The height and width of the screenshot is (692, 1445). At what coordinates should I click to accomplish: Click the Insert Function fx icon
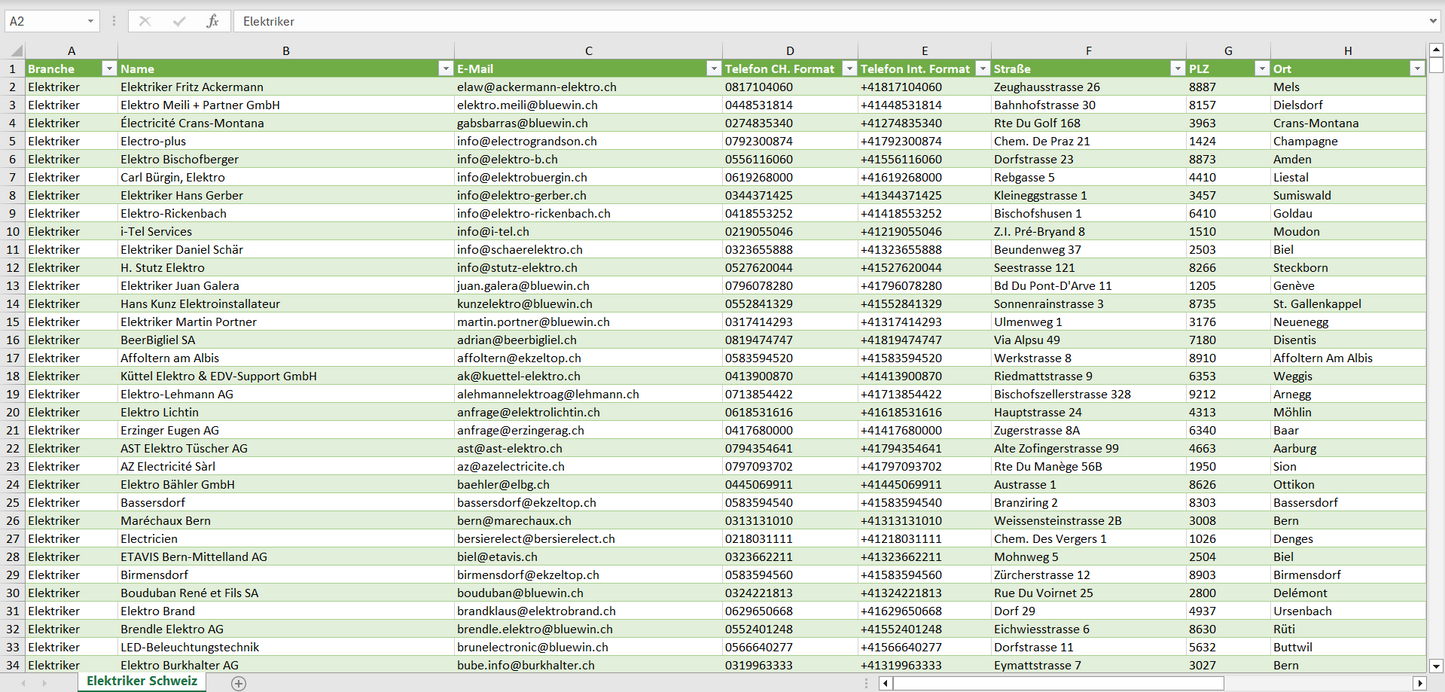coord(212,21)
